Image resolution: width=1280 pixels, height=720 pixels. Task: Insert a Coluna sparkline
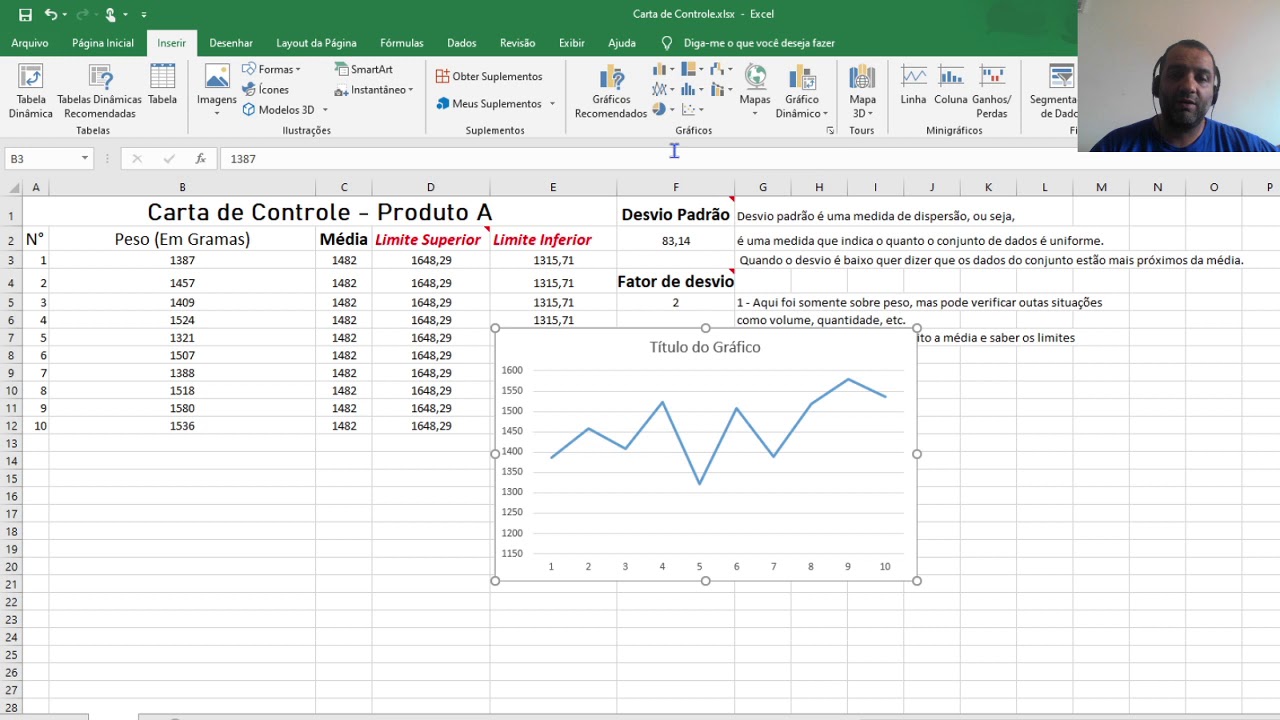950,85
